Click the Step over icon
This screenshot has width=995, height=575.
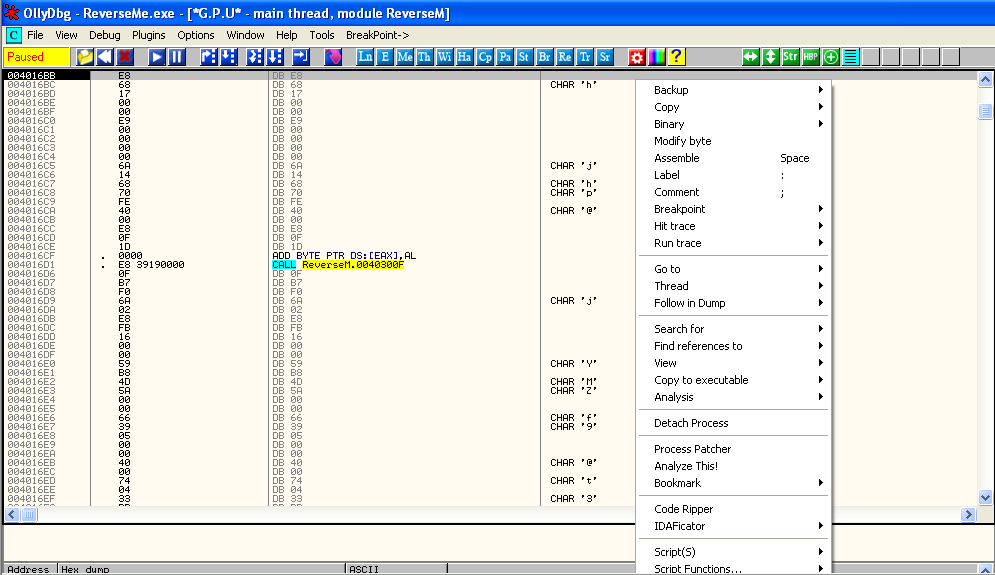click(228, 57)
